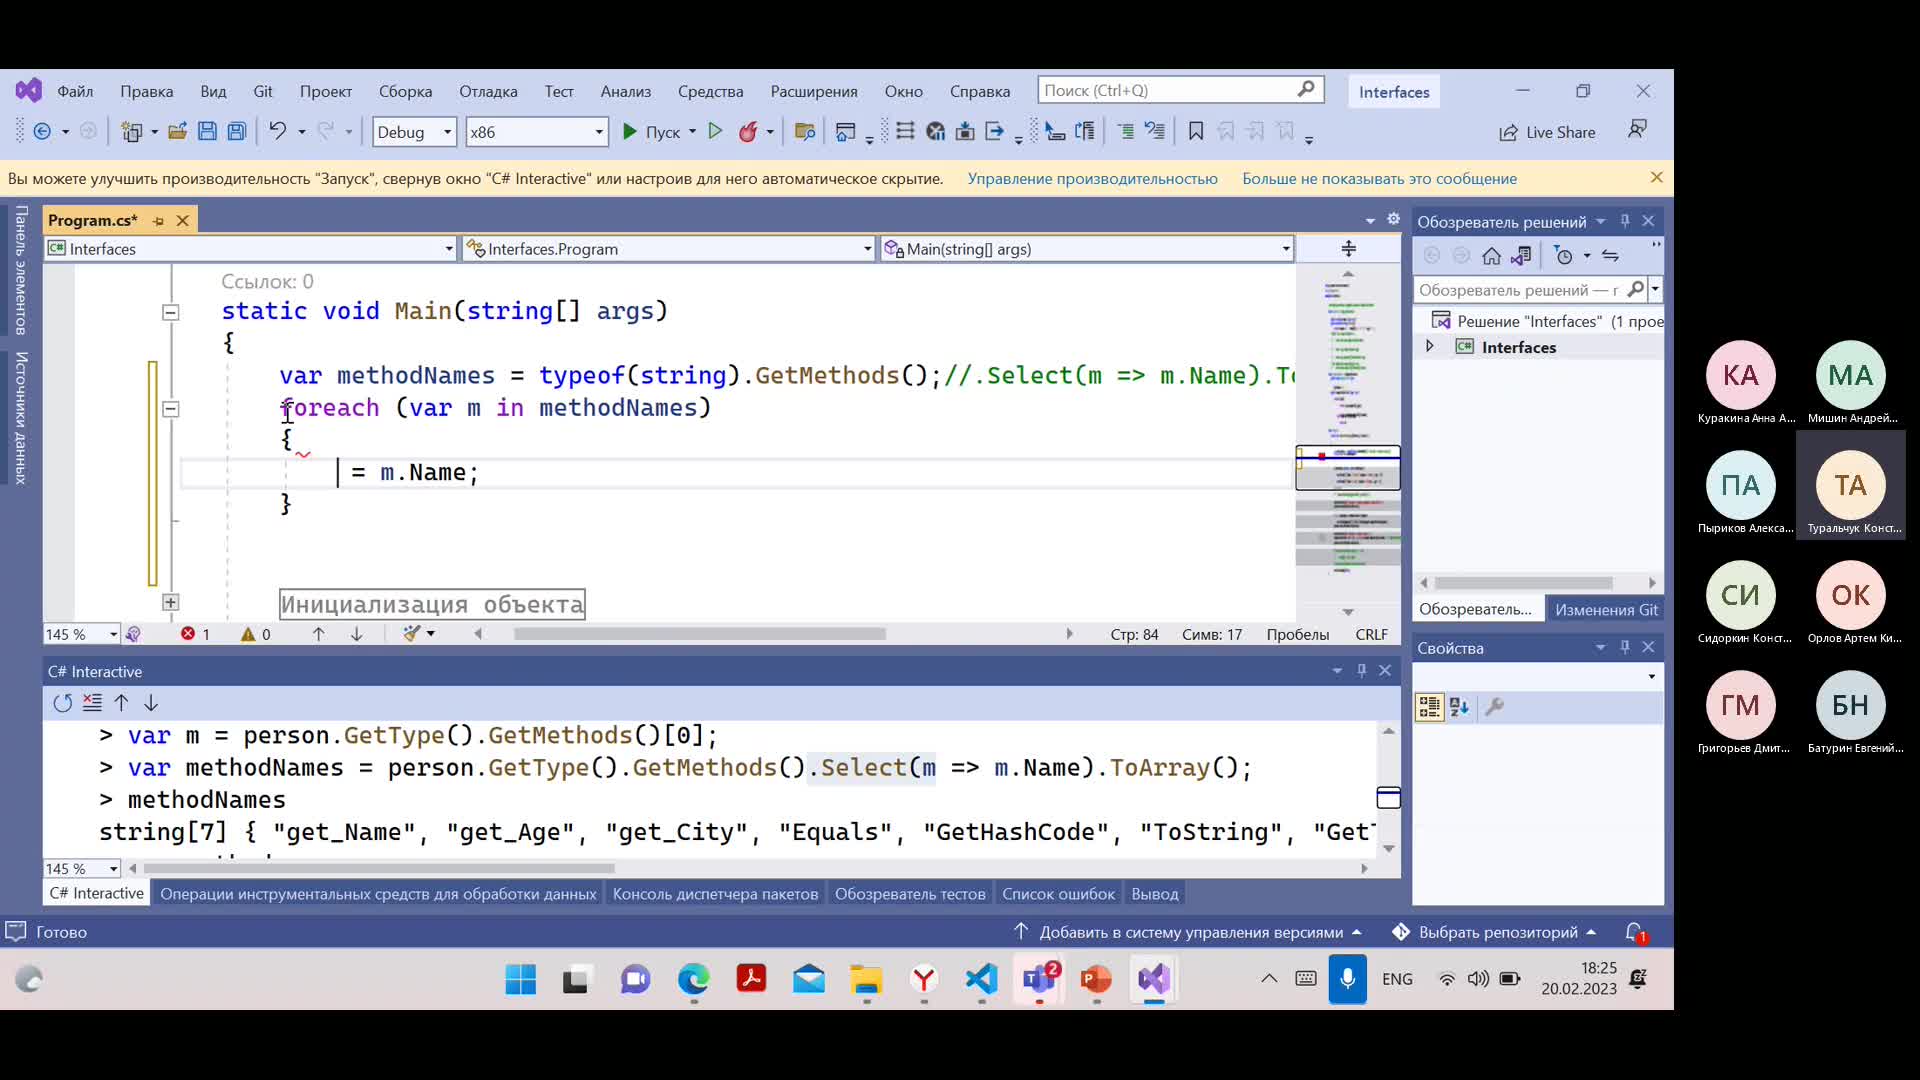Screen dimensions: 1920x1080
Task: Open the 145 % editor zoom dropdown
Action: [82, 634]
